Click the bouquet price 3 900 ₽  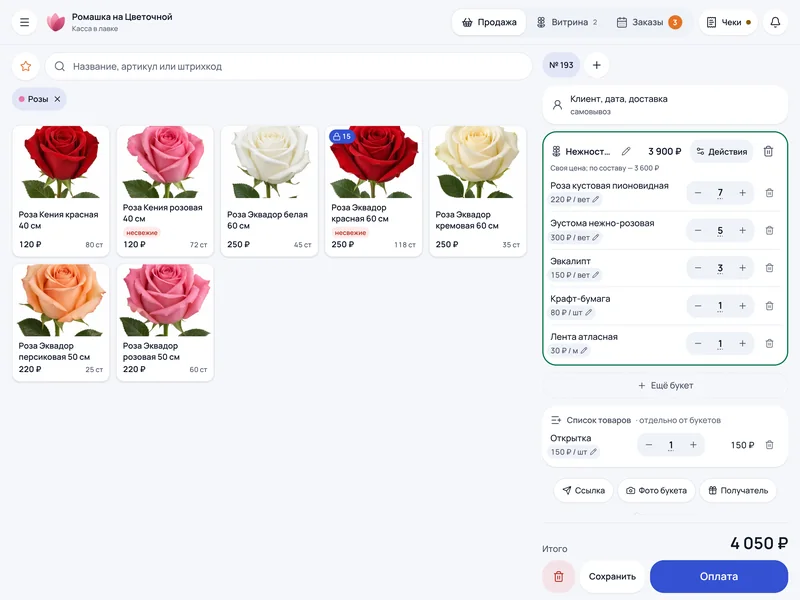(x=664, y=152)
